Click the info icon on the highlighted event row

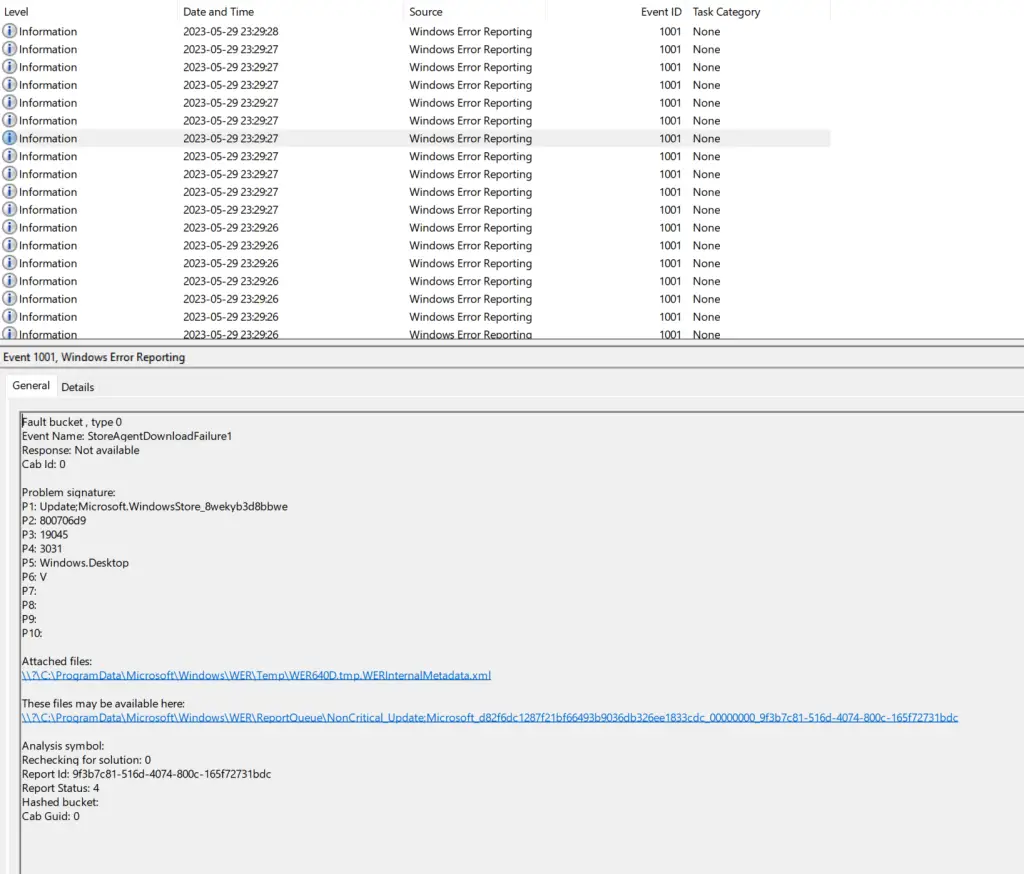pyautogui.click(x=10, y=139)
